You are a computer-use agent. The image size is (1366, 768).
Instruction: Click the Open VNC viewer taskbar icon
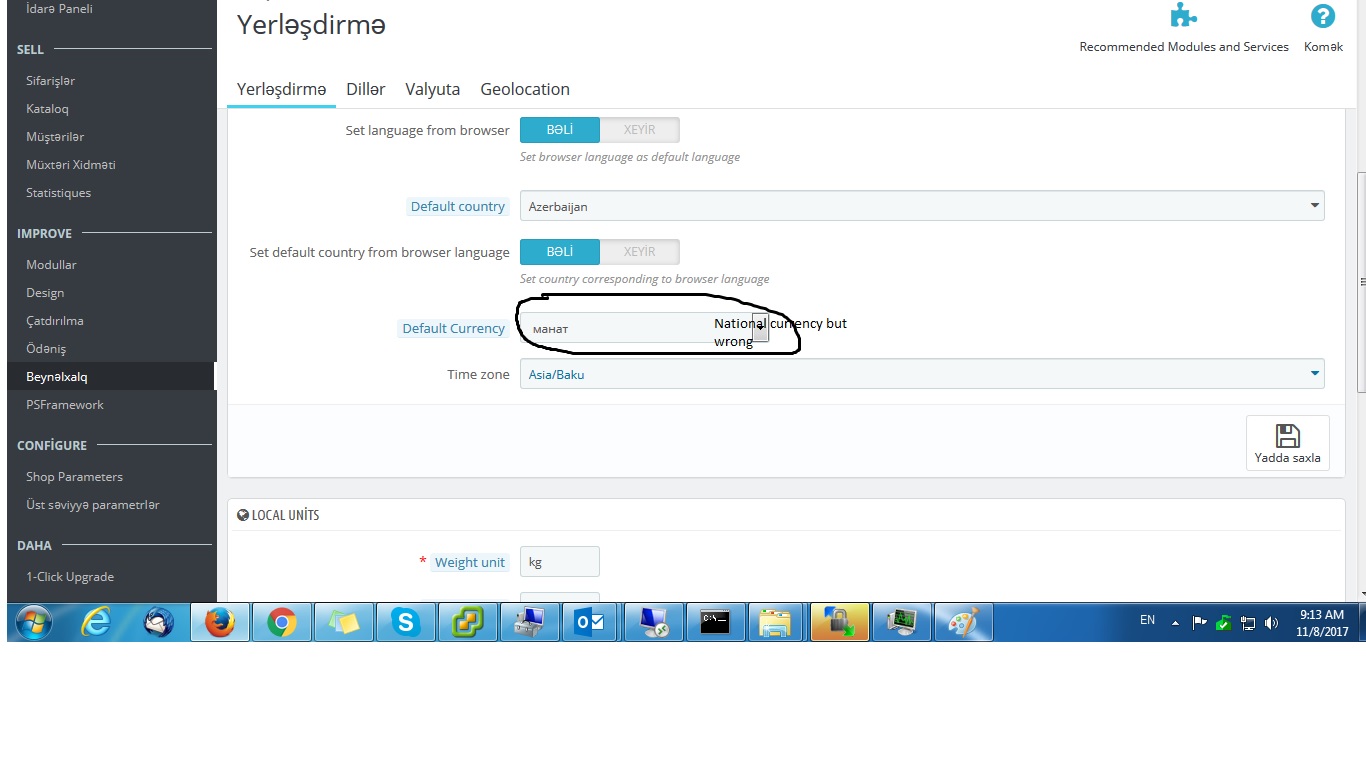coord(529,622)
